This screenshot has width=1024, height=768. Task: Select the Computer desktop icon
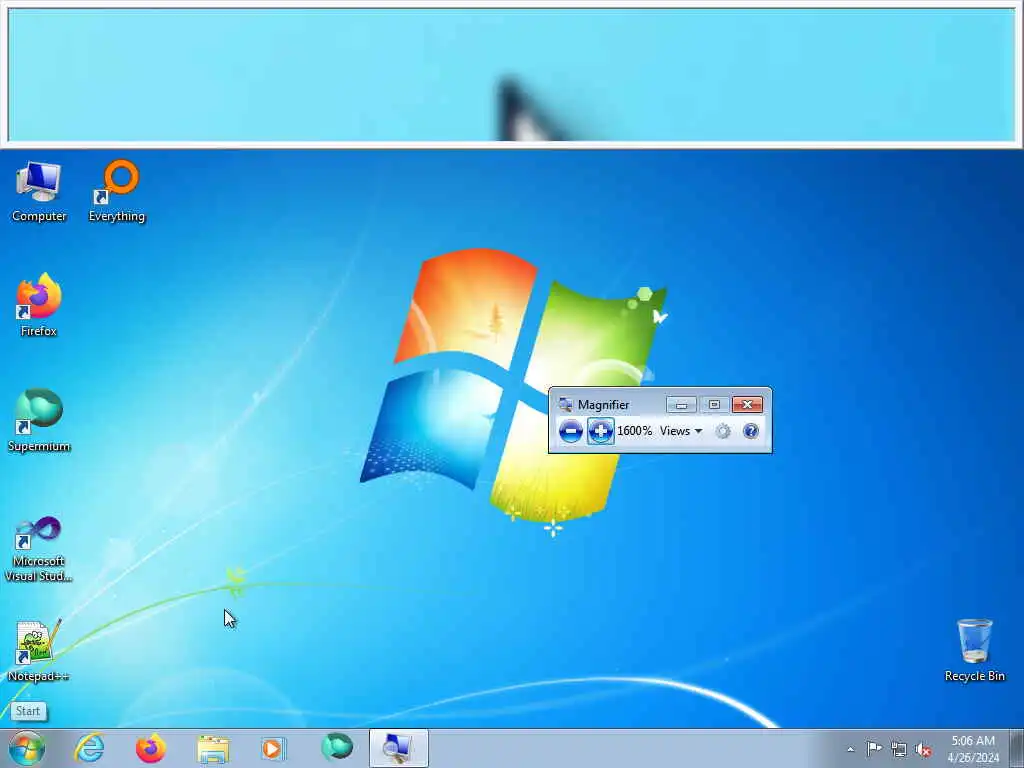(x=39, y=191)
